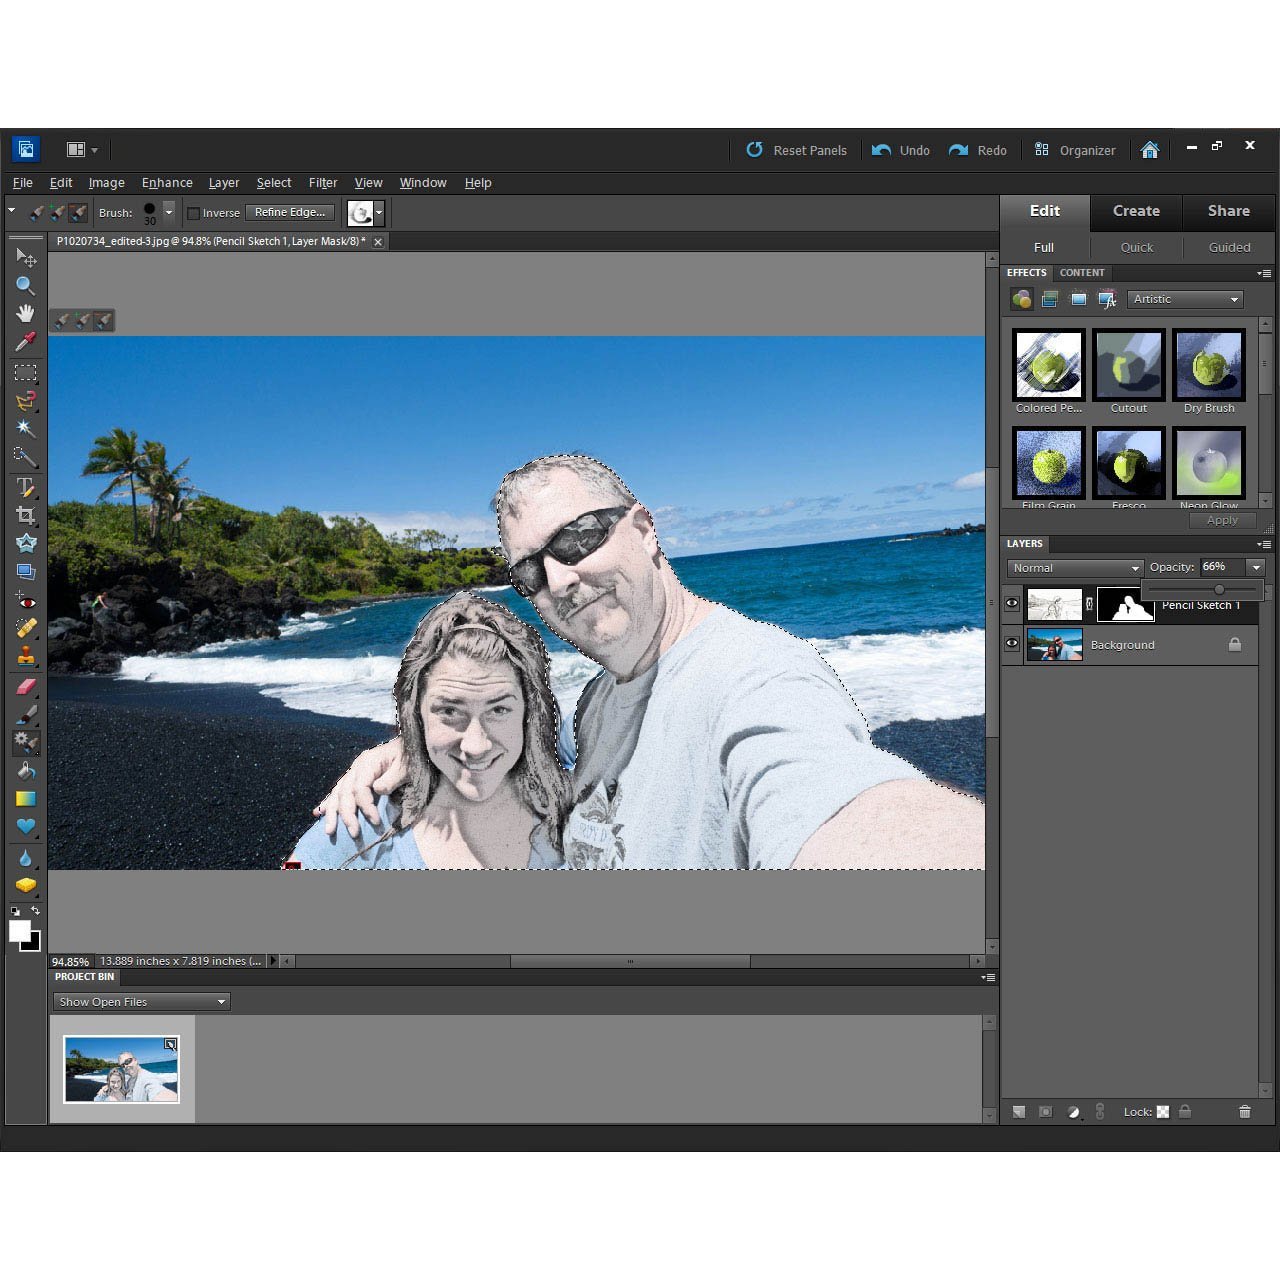This screenshot has height=1280, width=1280.
Task: Open the Normal blend mode dropdown
Action: click(1075, 568)
